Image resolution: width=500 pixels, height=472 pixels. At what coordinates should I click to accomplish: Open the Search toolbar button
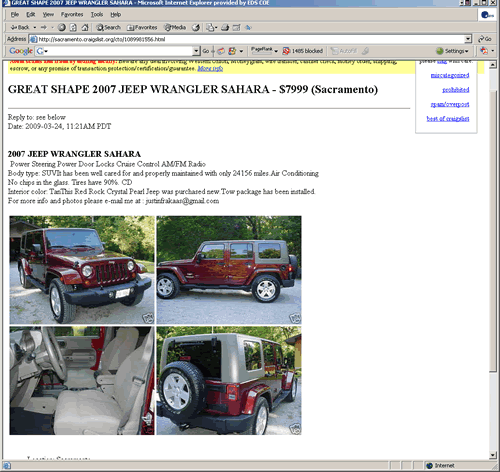point(108,27)
